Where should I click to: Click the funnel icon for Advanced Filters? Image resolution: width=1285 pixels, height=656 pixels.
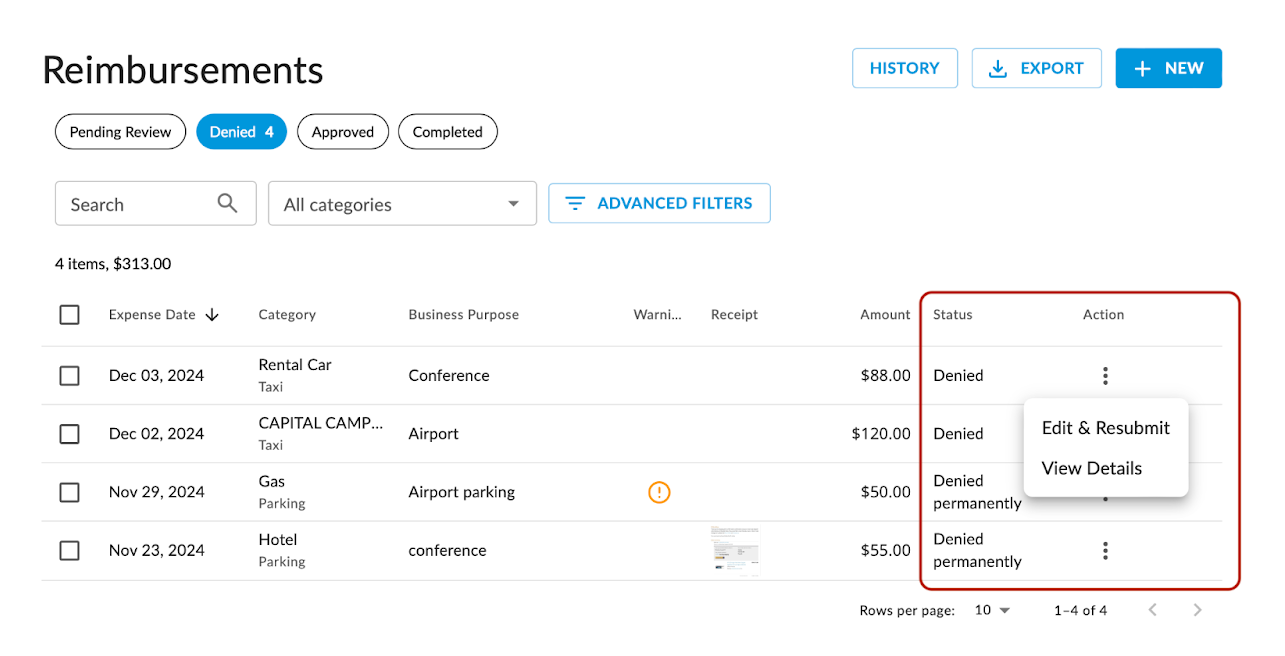click(574, 202)
